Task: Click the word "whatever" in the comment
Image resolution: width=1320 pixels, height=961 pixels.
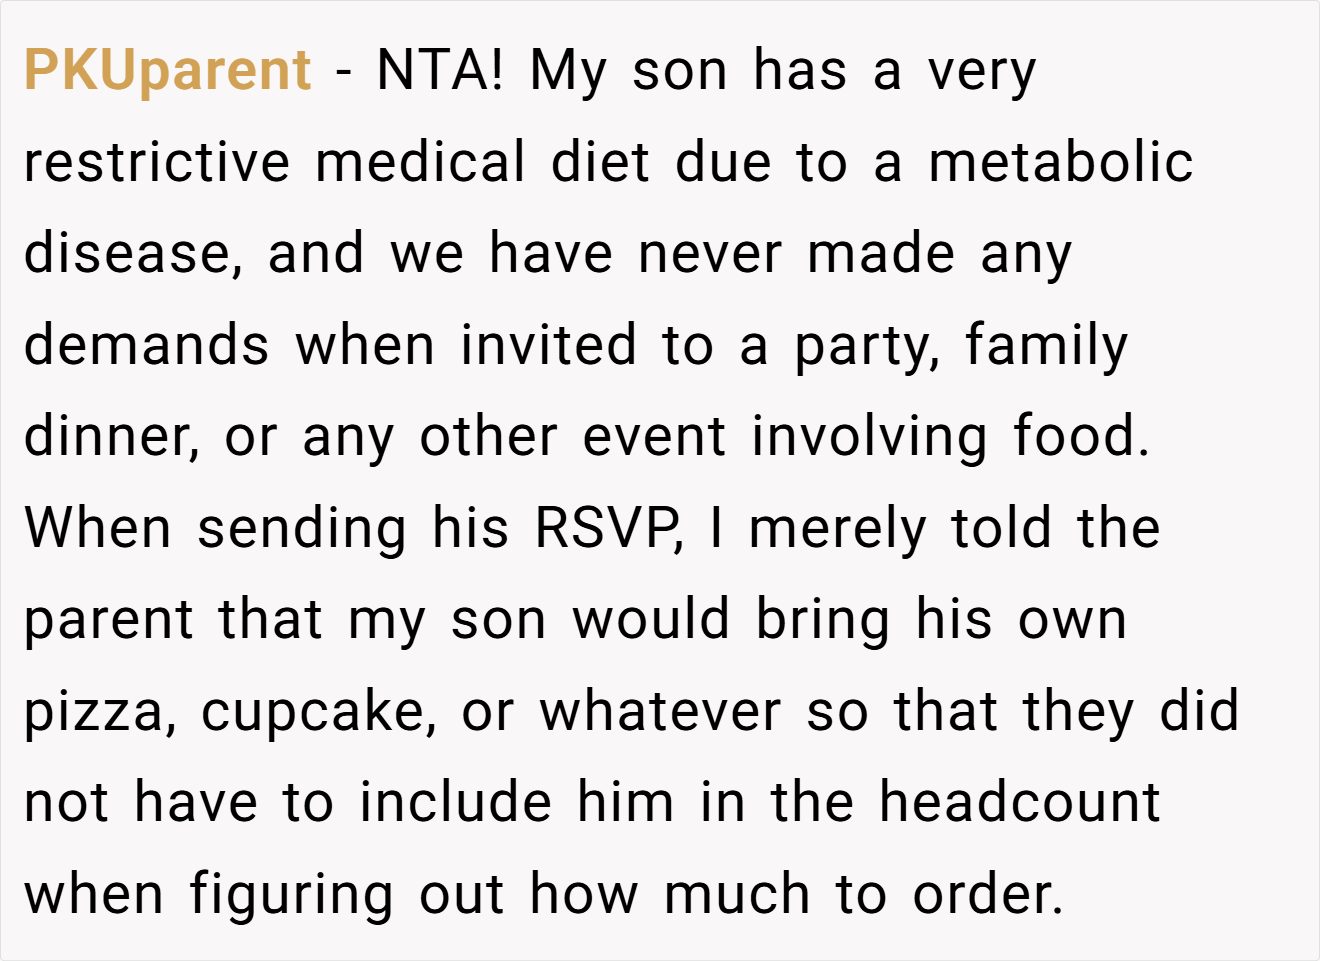Action: click(x=660, y=712)
